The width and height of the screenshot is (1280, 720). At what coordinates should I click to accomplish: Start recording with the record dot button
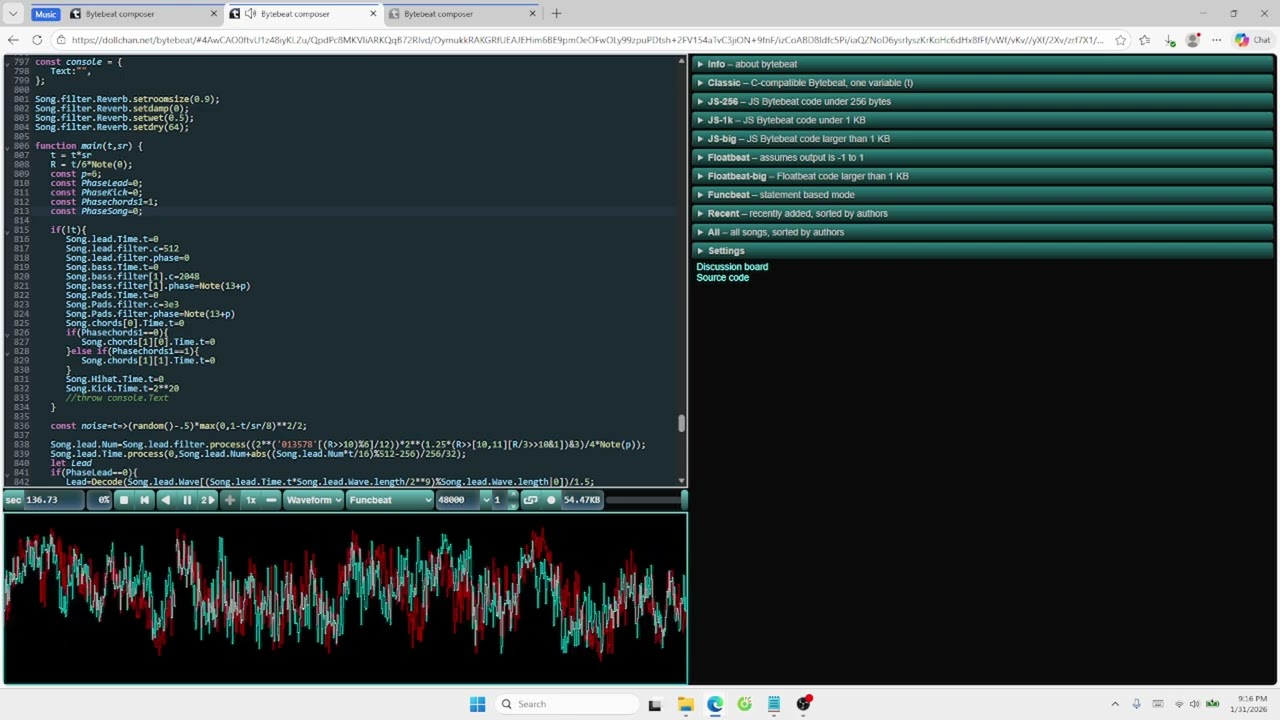click(551, 500)
